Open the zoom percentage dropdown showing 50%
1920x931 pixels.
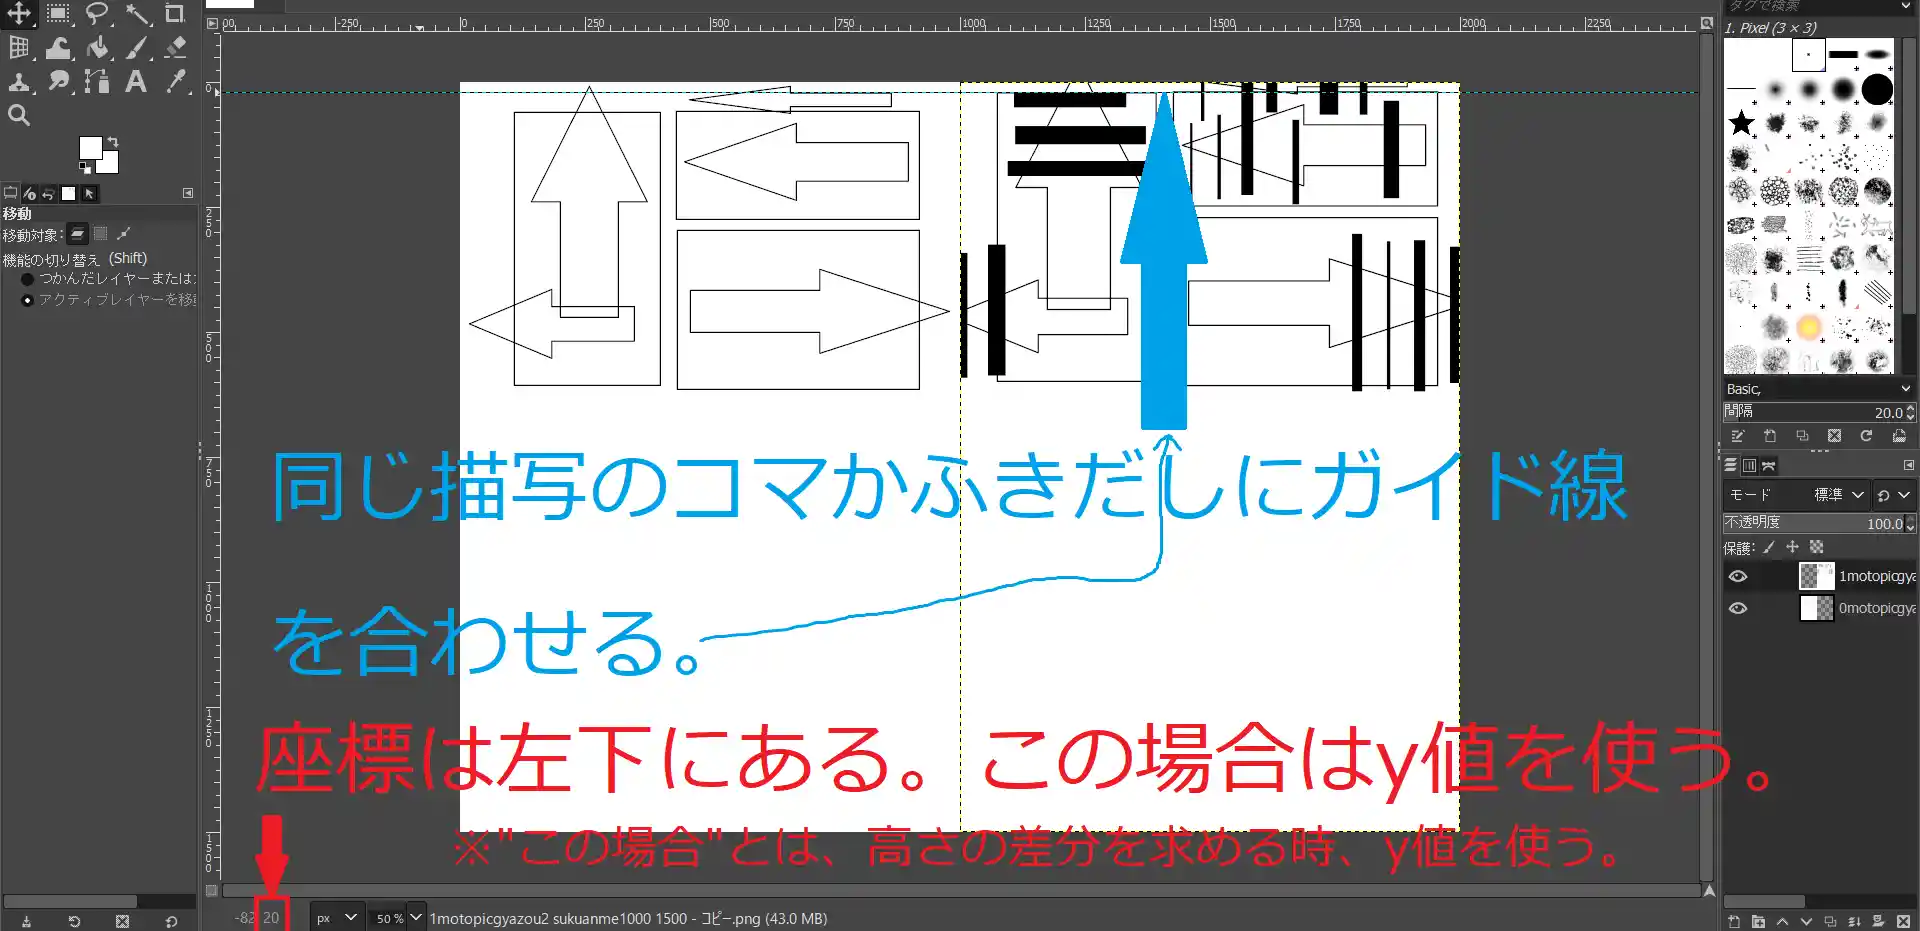pyautogui.click(x=415, y=917)
